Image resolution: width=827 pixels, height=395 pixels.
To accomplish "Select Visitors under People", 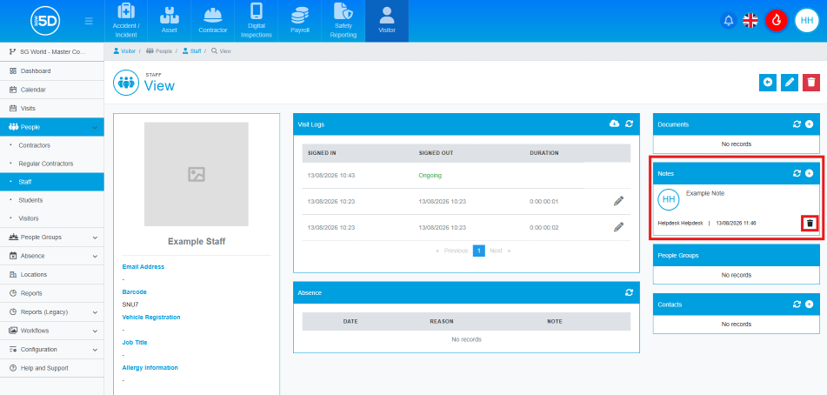I will point(52,218).
